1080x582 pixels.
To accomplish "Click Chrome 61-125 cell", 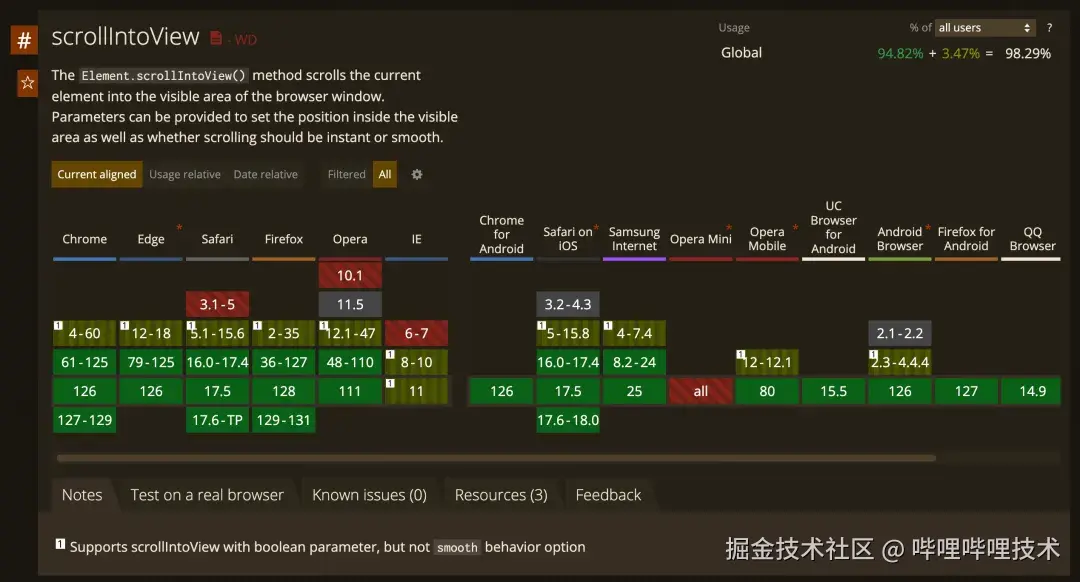I will [x=85, y=362].
